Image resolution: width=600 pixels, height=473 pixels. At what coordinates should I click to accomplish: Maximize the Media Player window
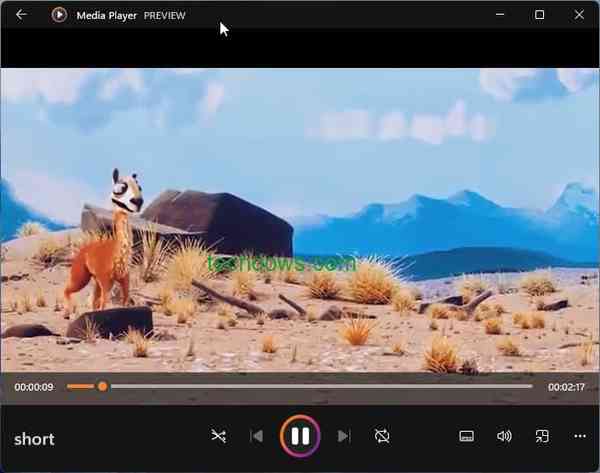pyautogui.click(x=540, y=15)
